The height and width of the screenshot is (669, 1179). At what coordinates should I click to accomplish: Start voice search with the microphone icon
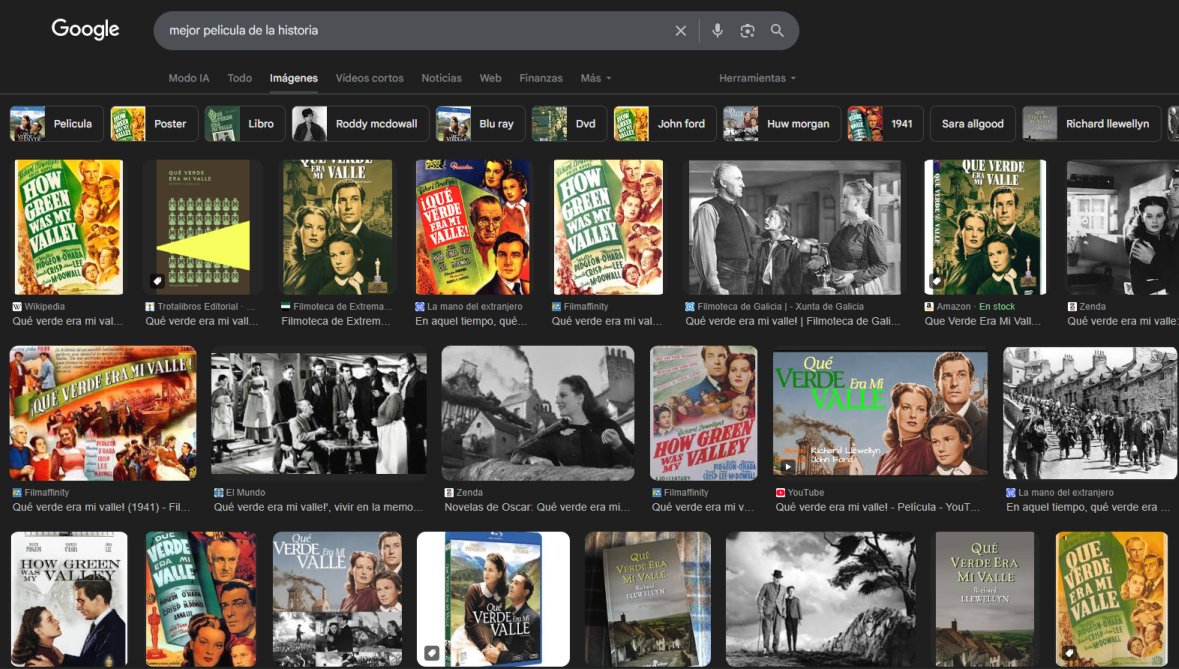point(717,31)
